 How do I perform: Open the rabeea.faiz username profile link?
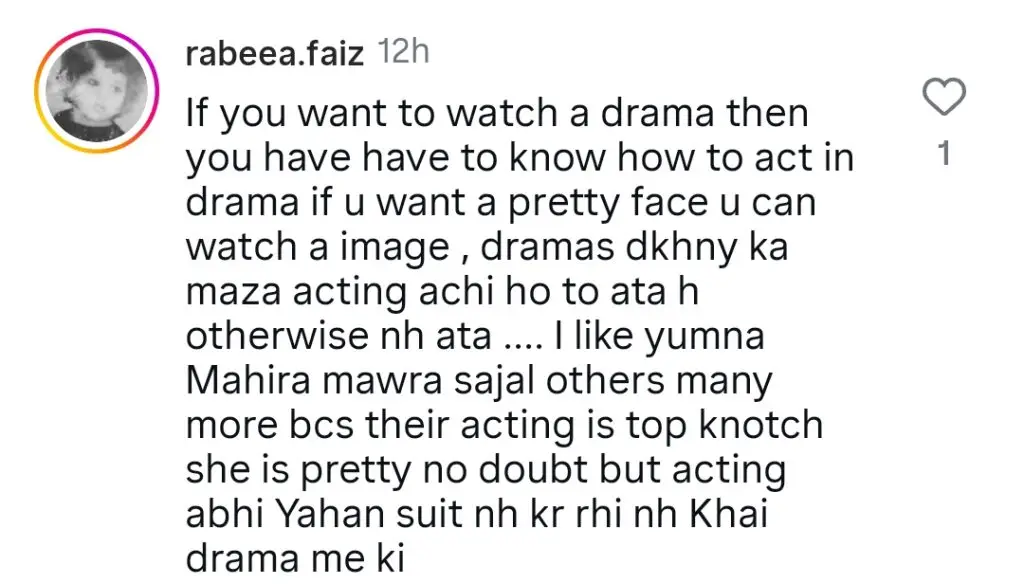276,53
